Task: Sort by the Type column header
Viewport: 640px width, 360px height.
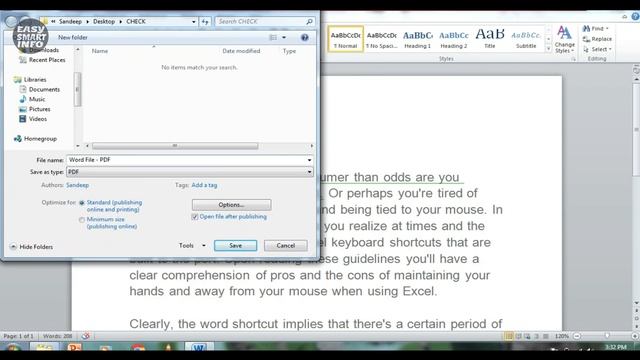Action: coord(289,51)
